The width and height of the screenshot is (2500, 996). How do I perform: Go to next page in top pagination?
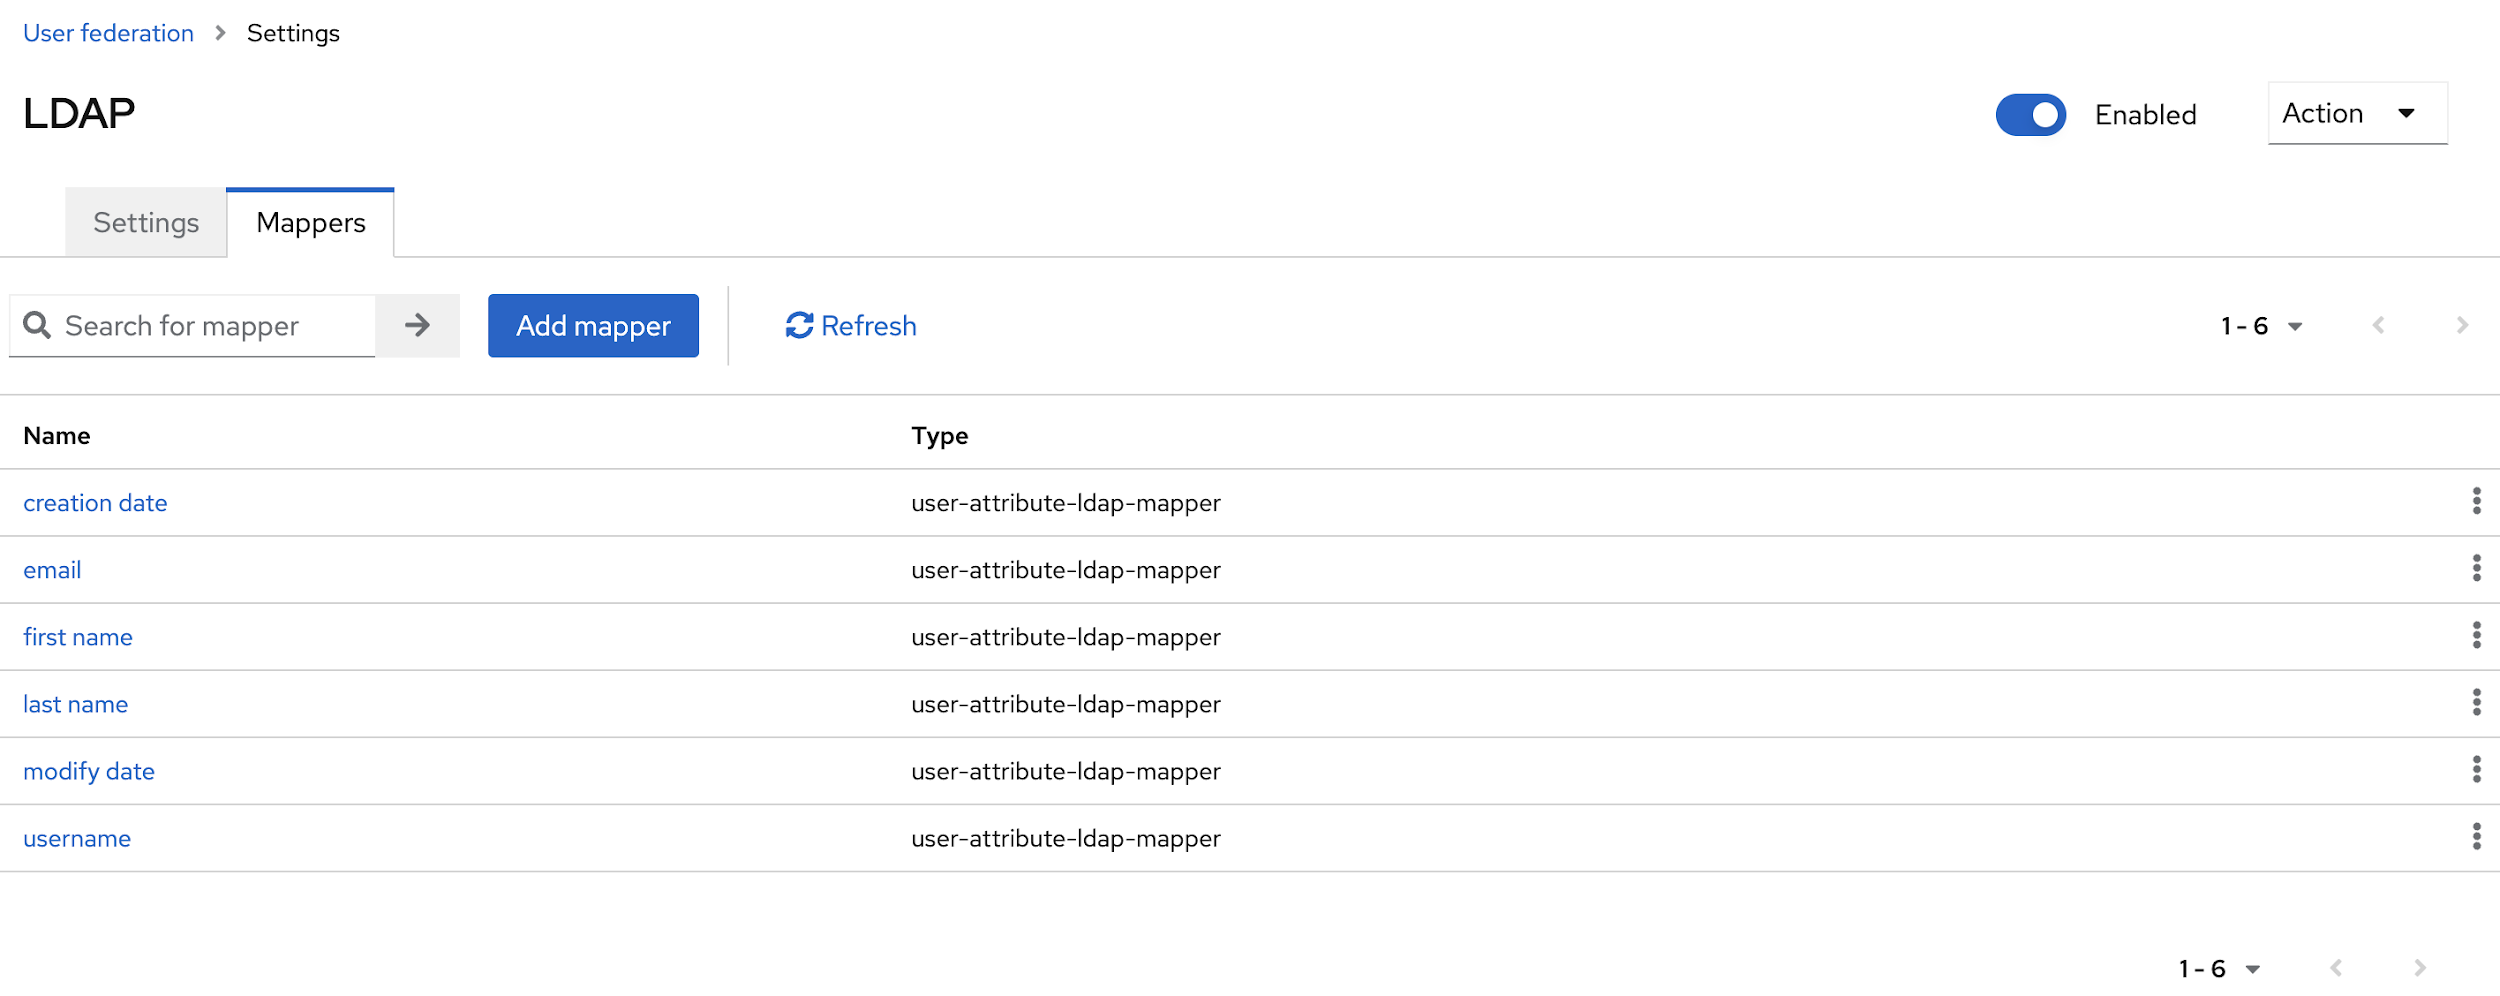coord(2461,325)
